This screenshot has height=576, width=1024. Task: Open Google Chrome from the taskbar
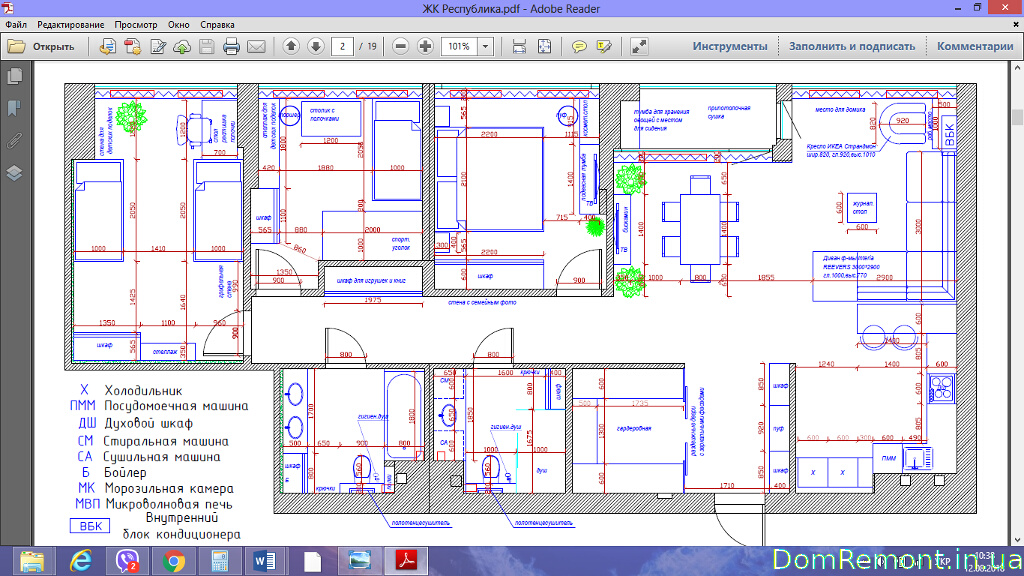pyautogui.click(x=172, y=561)
